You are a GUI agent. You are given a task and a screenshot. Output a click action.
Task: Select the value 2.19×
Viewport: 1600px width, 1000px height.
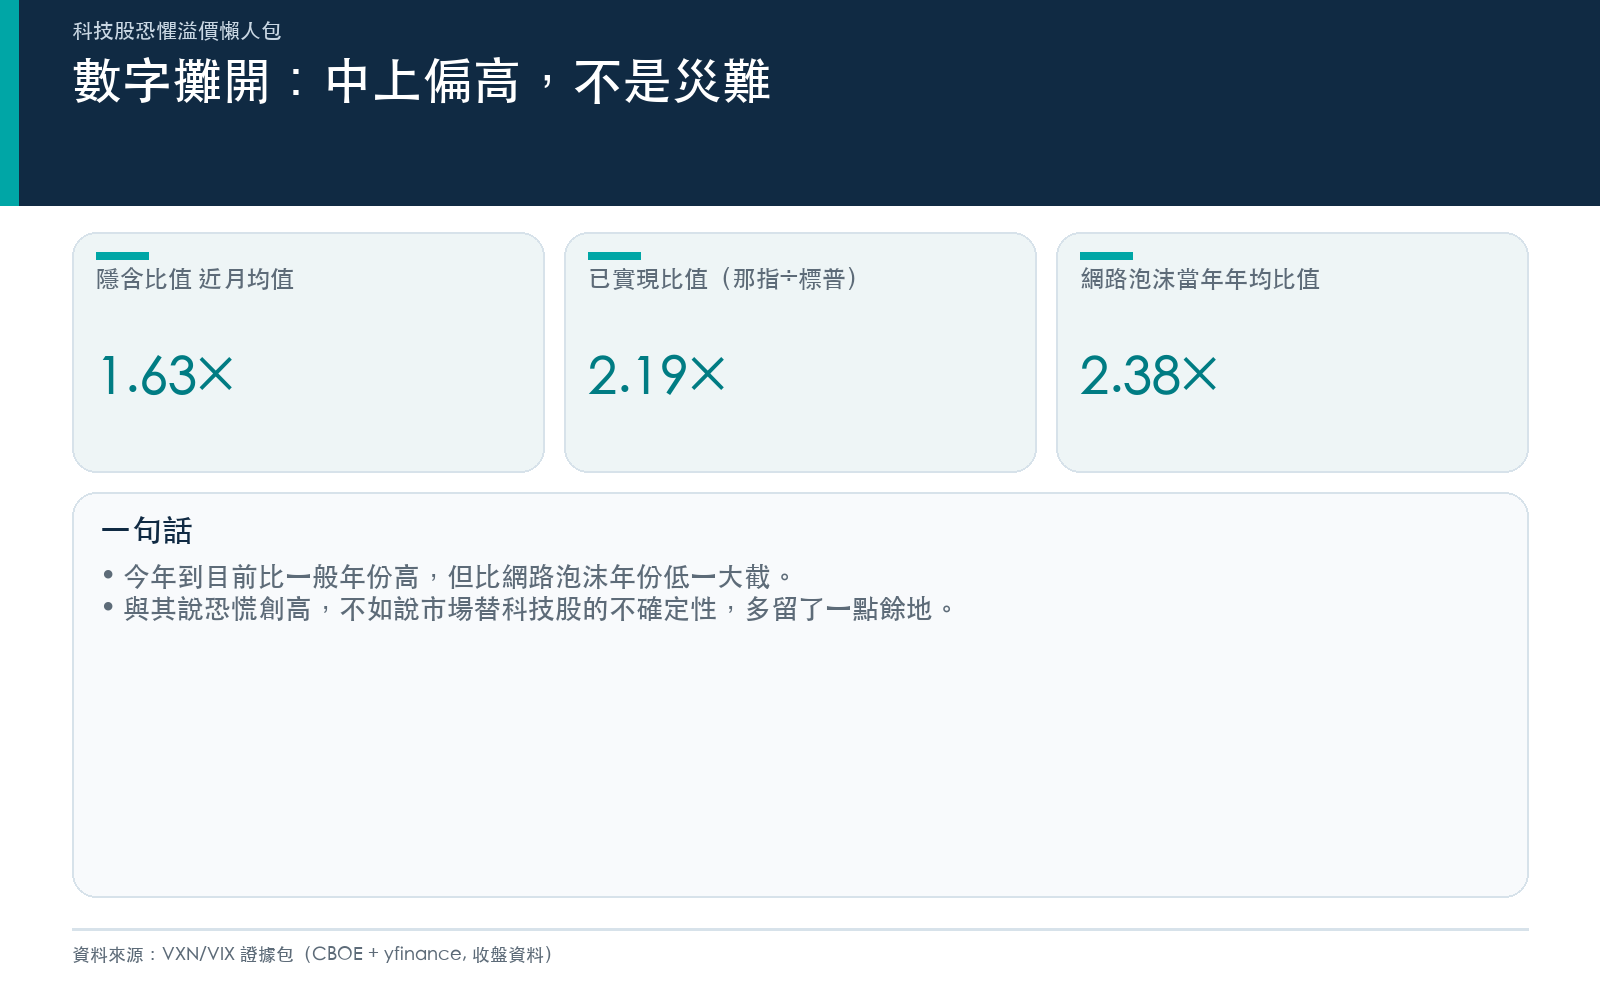[x=656, y=376]
